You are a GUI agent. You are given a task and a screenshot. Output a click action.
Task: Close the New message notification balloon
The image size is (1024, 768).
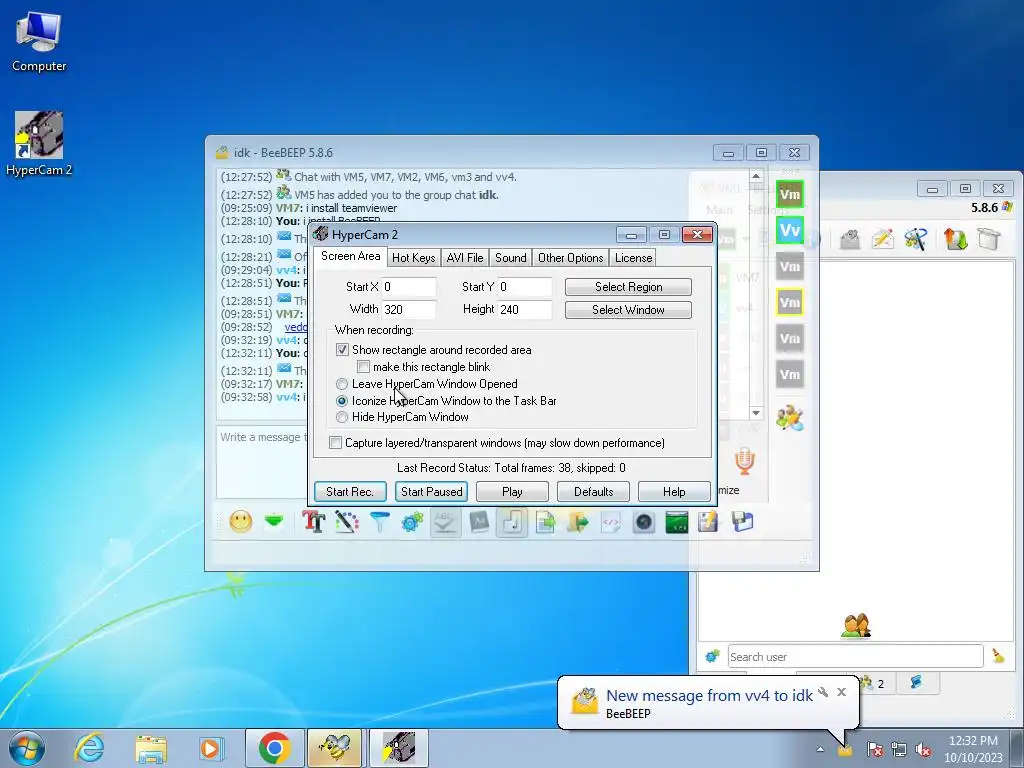coord(841,692)
